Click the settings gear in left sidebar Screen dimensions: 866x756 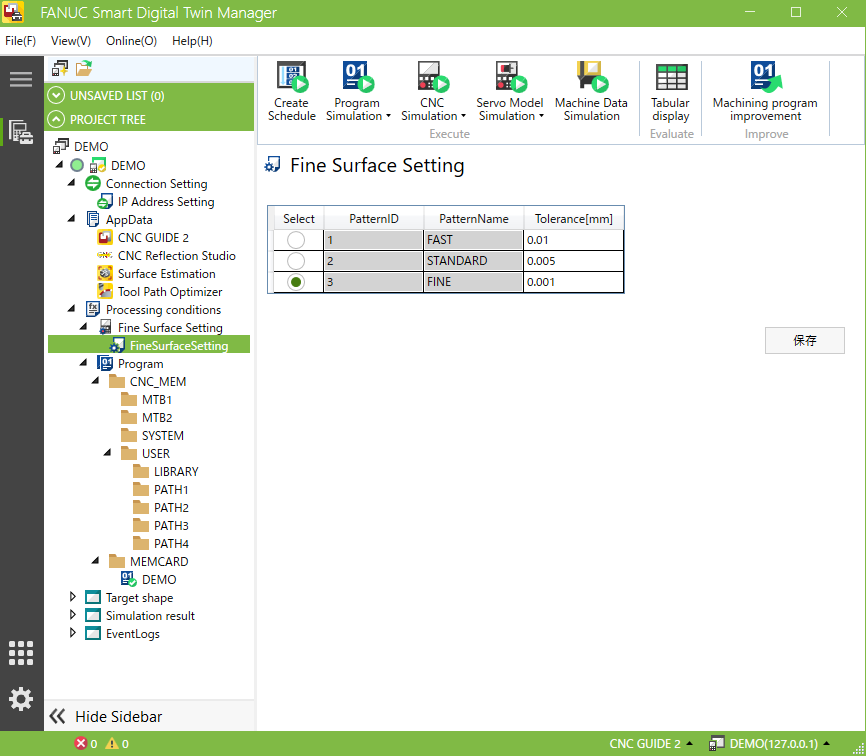(x=21, y=699)
